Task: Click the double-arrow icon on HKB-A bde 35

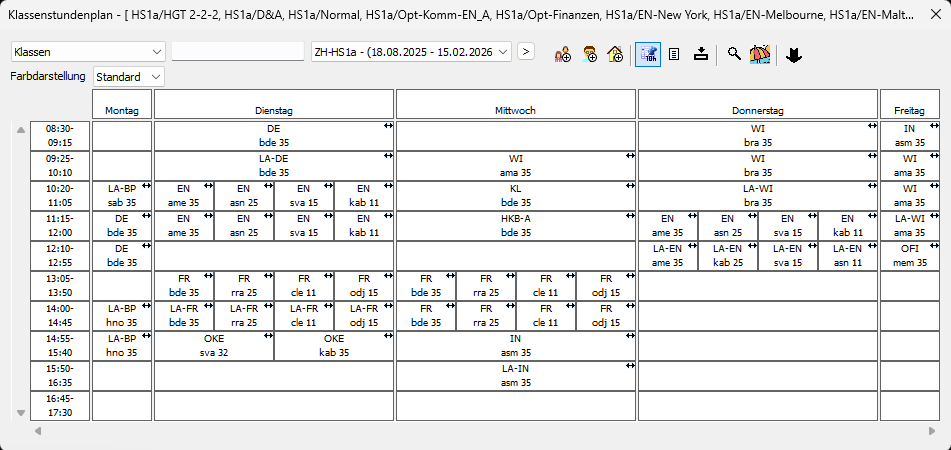Action: point(630,216)
